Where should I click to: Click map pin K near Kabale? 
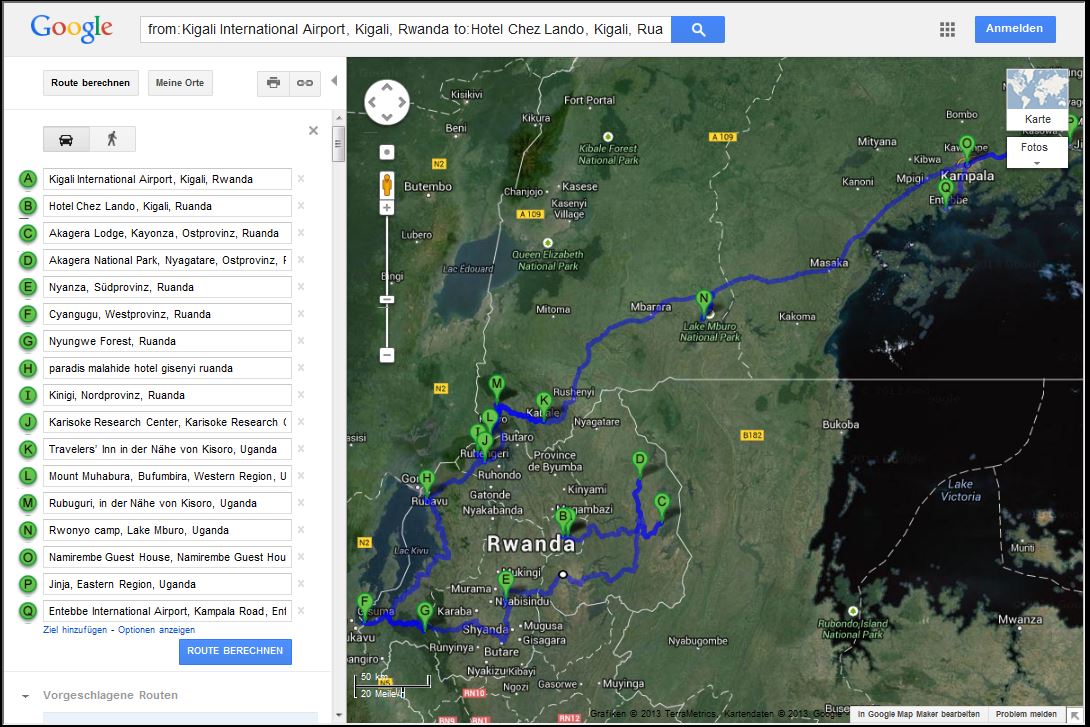point(544,404)
